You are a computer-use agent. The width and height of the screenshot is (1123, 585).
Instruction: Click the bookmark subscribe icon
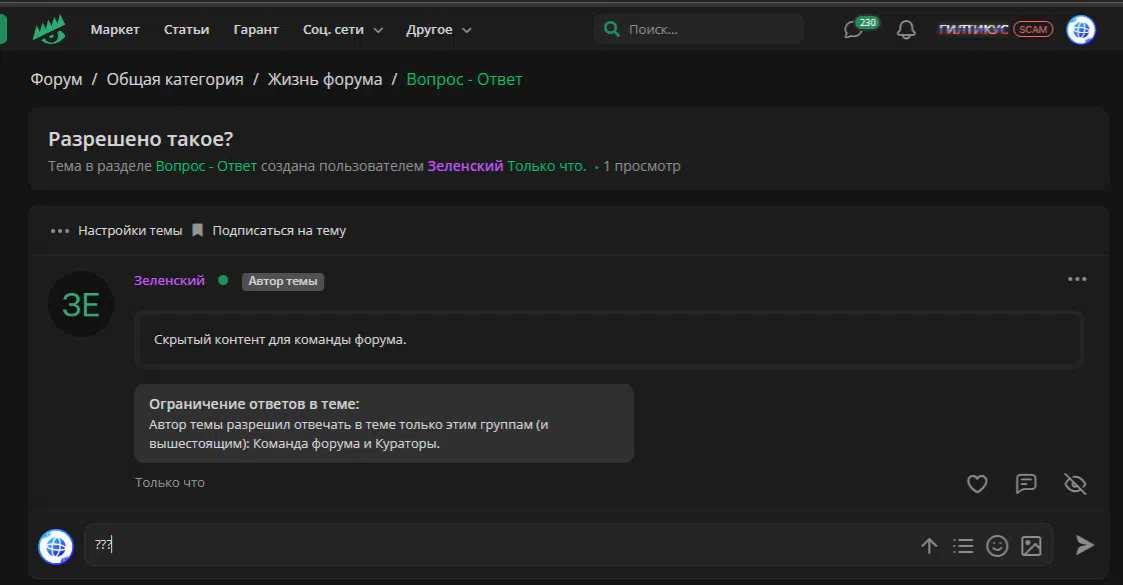click(198, 230)
